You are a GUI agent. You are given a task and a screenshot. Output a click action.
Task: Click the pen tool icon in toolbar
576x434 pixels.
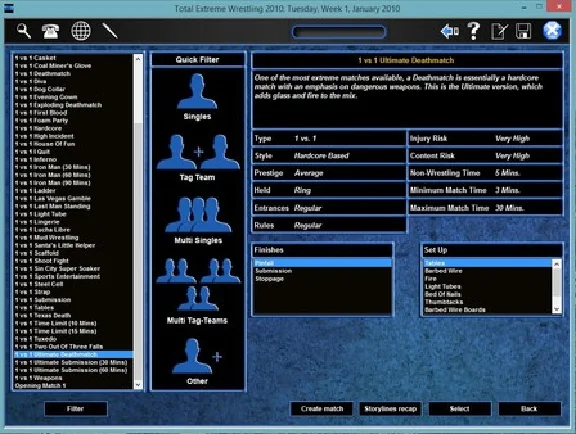coord(110,31)
